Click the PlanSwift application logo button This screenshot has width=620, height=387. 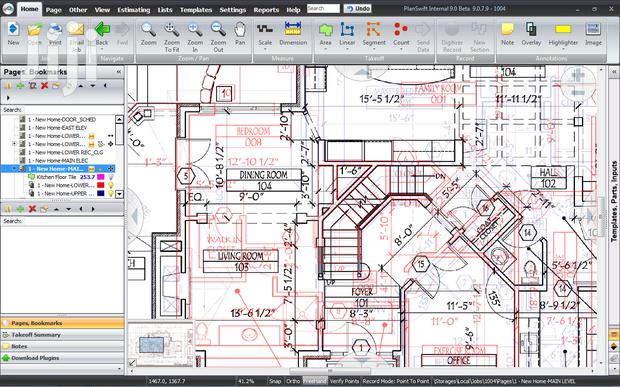click(8, 9)
